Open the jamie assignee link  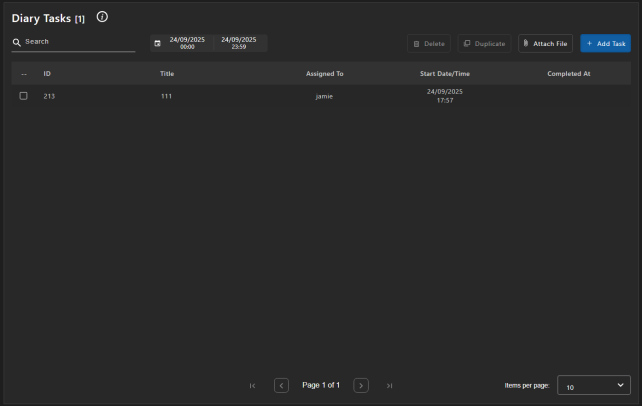324,96
